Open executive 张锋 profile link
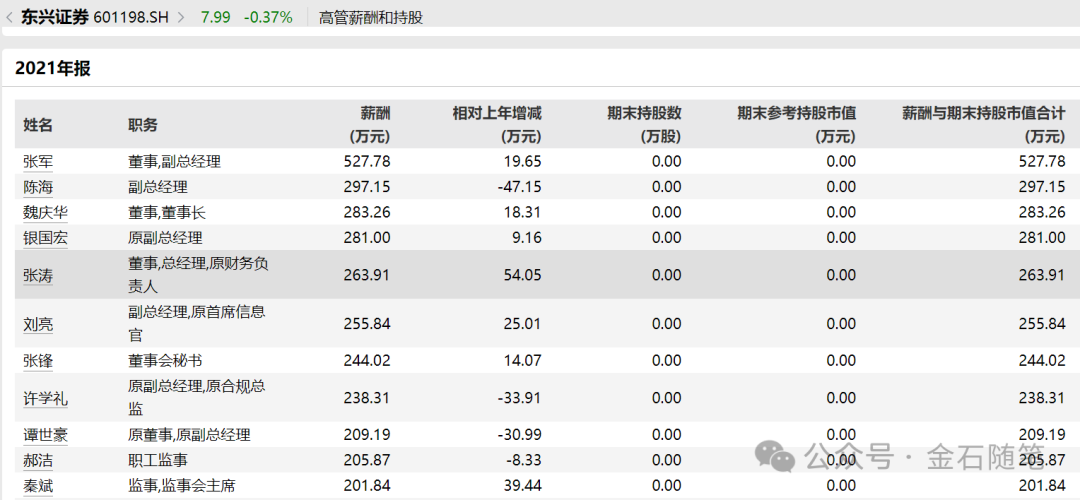Screen dimensions: 1080x500 point(38,360)
